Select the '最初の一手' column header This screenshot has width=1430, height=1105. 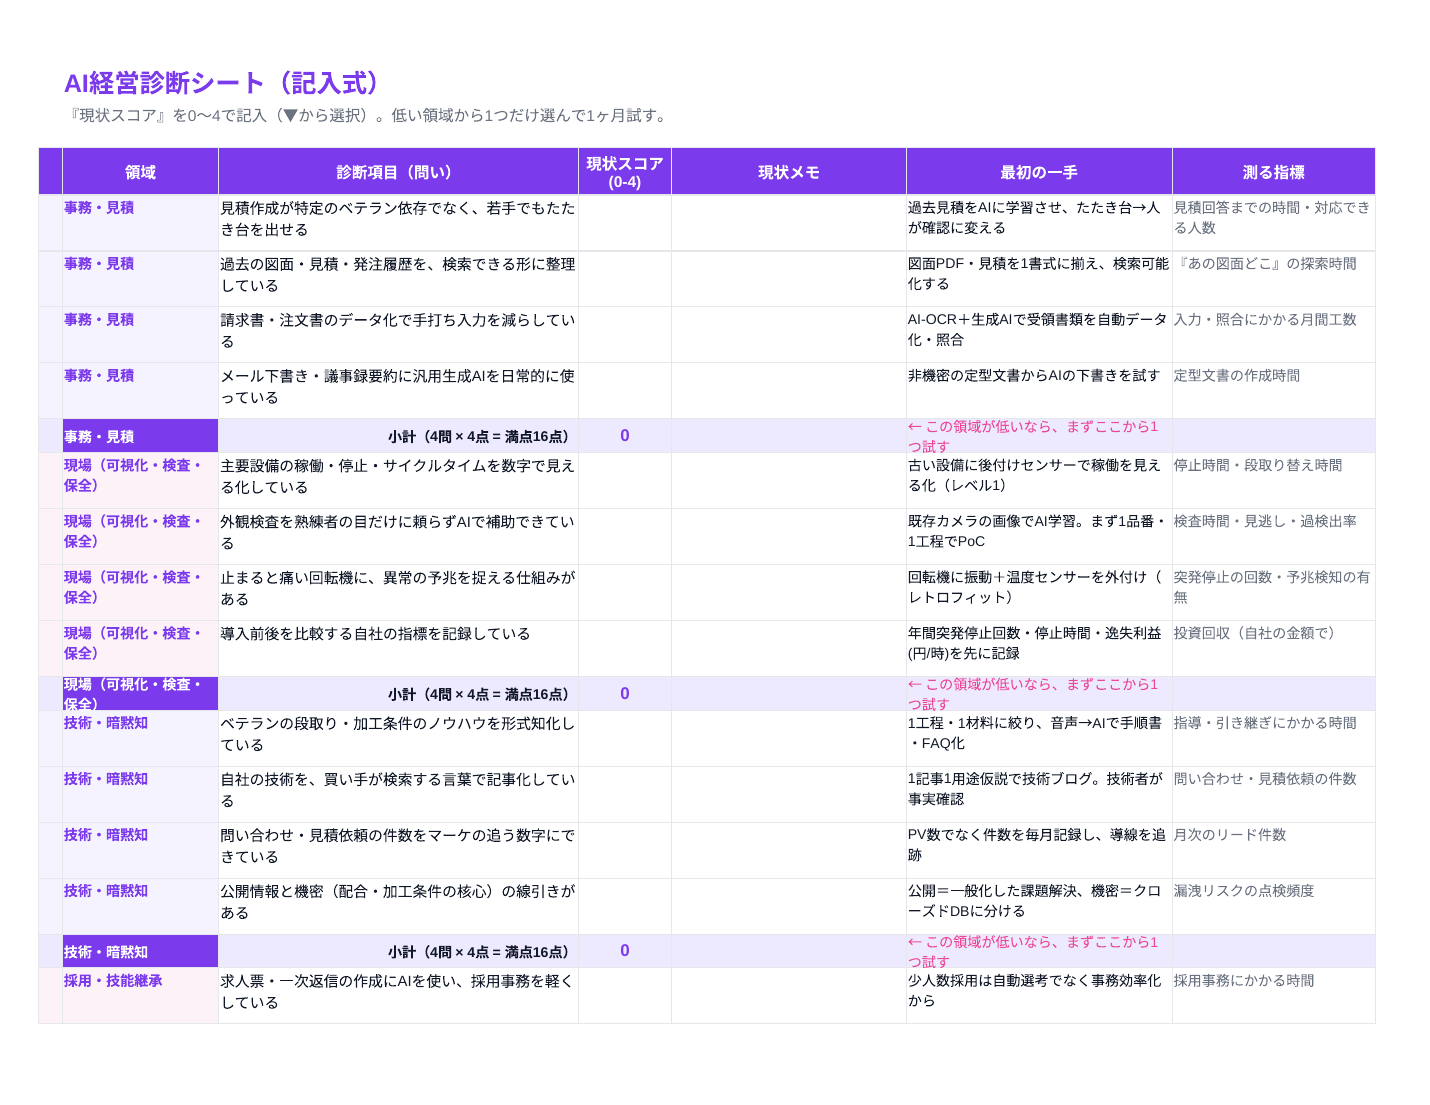[x=1039, y=172]
